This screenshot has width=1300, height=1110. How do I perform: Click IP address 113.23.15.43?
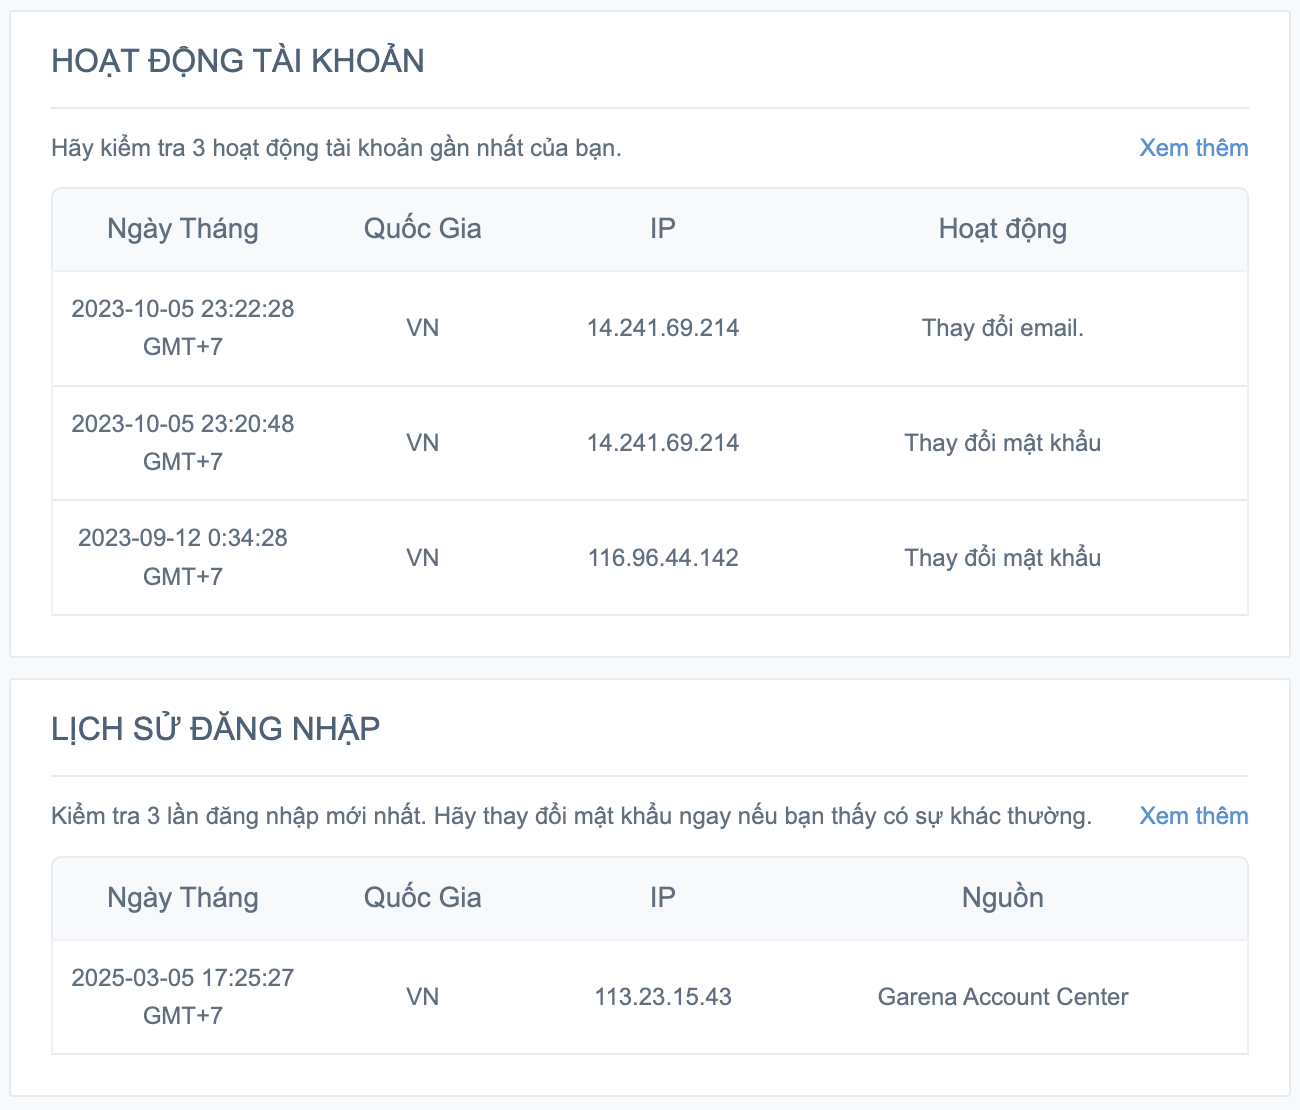tap(663, 997)
